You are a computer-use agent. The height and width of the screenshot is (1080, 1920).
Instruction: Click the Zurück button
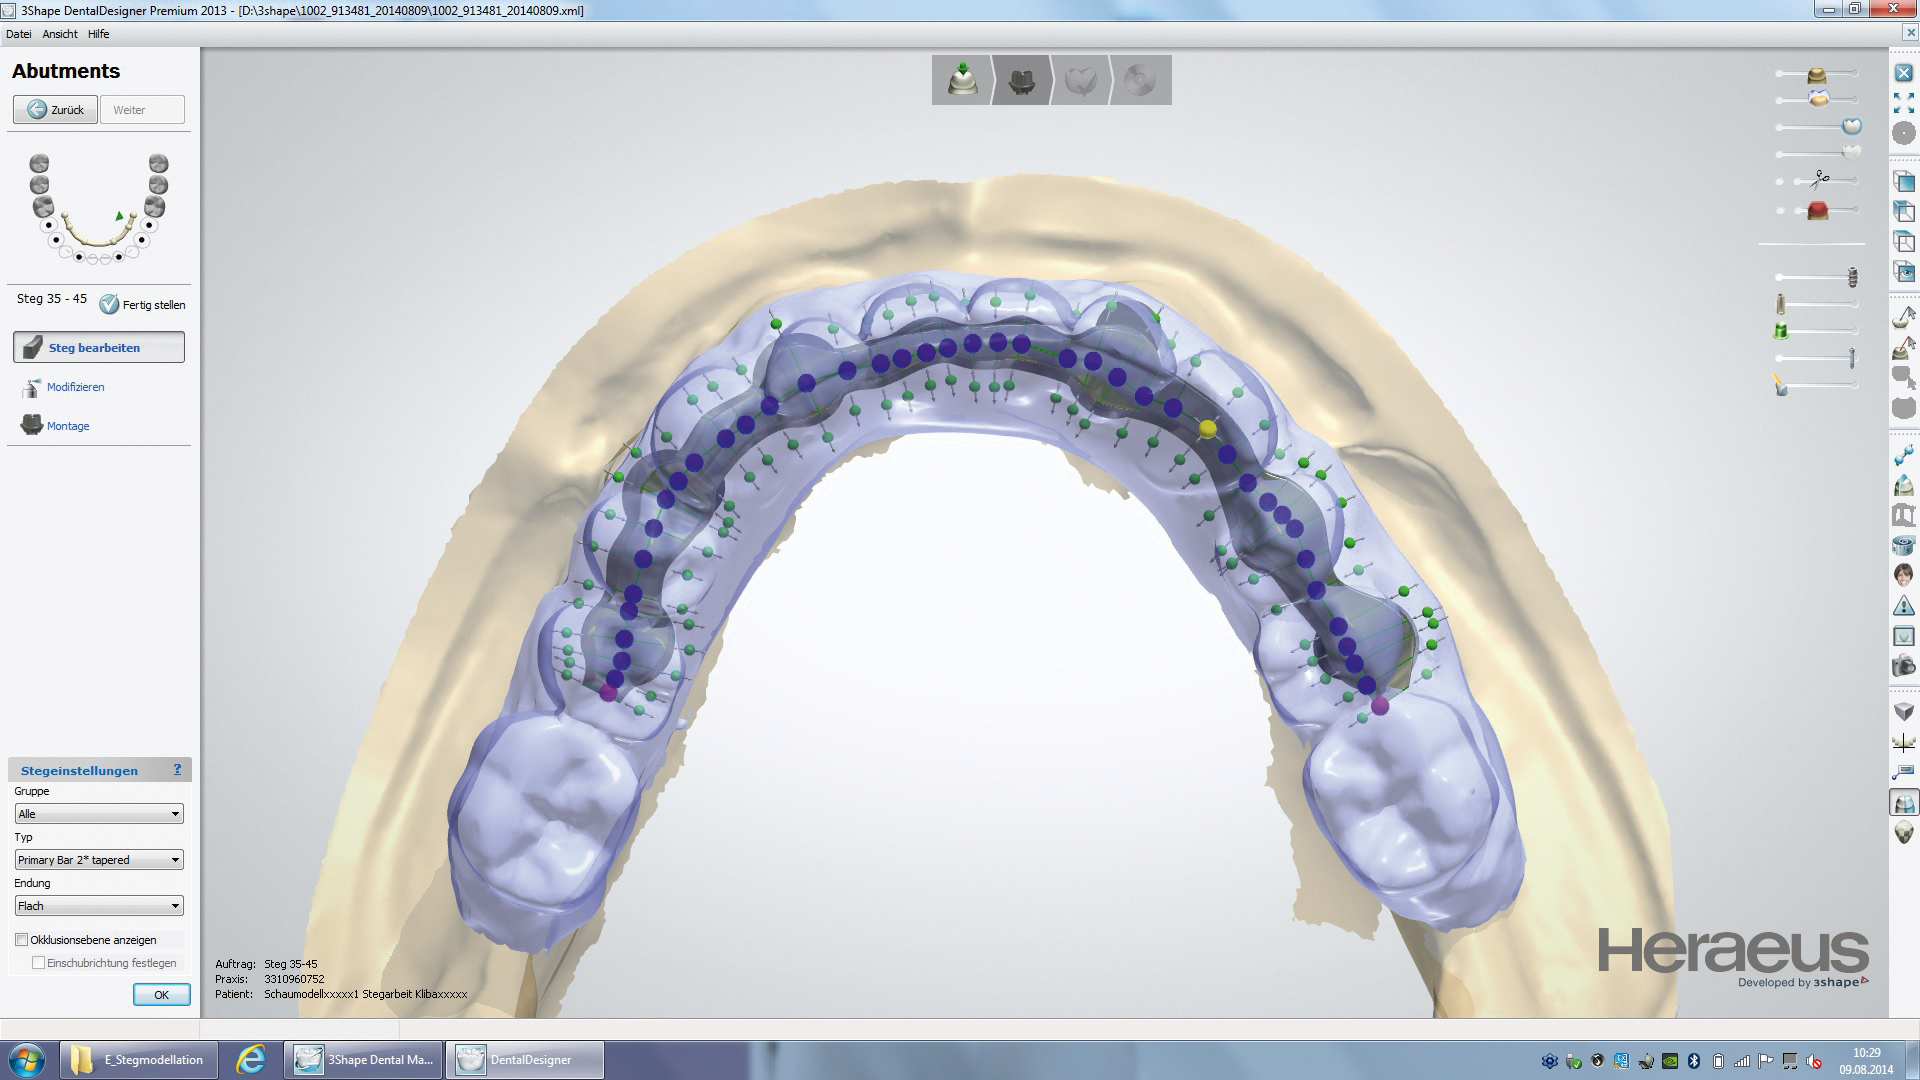[x=56, y=110]
